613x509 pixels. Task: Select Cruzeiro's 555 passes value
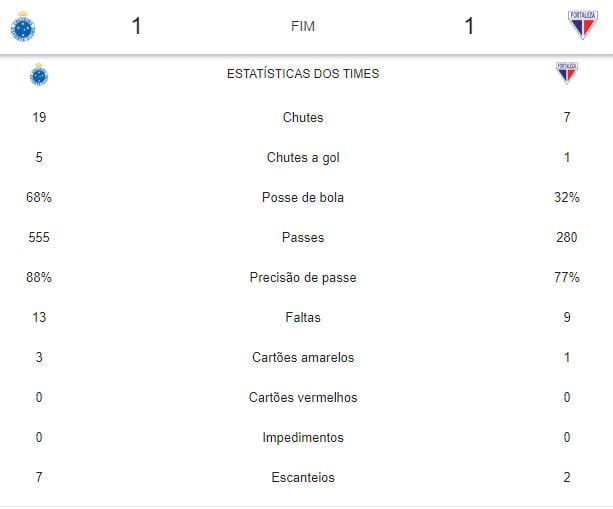pyautogui.click(x=39, y=237)
